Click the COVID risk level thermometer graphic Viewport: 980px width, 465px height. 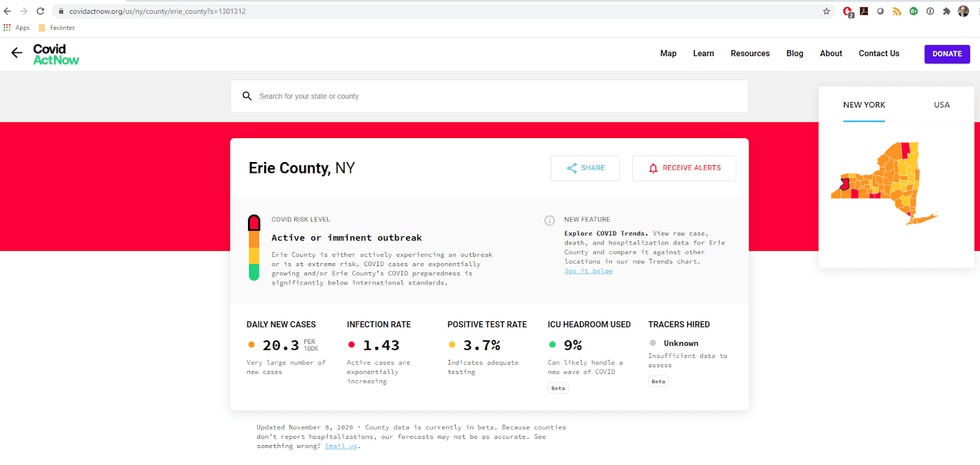tap(254, 248)
